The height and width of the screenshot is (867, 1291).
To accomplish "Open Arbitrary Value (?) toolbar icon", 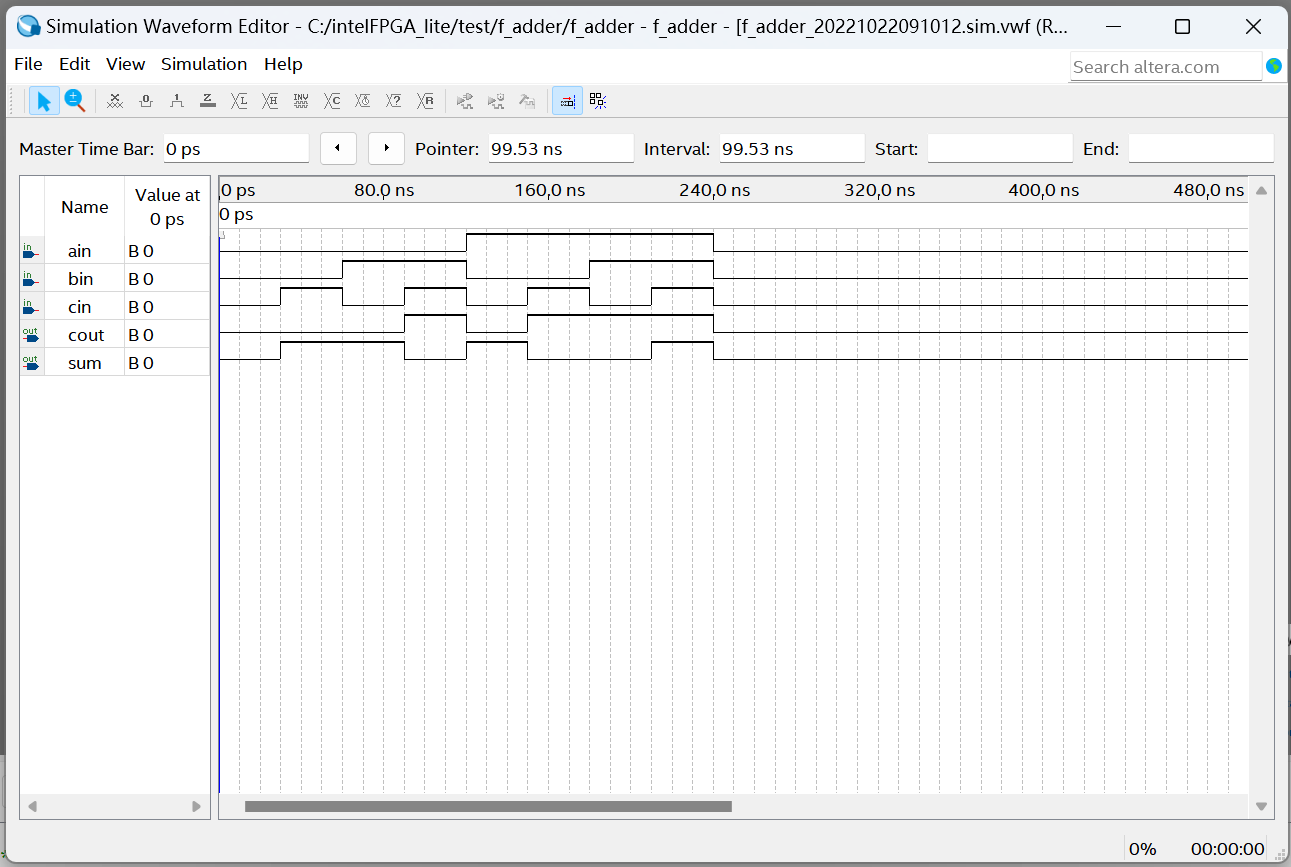I will point(394,101).
